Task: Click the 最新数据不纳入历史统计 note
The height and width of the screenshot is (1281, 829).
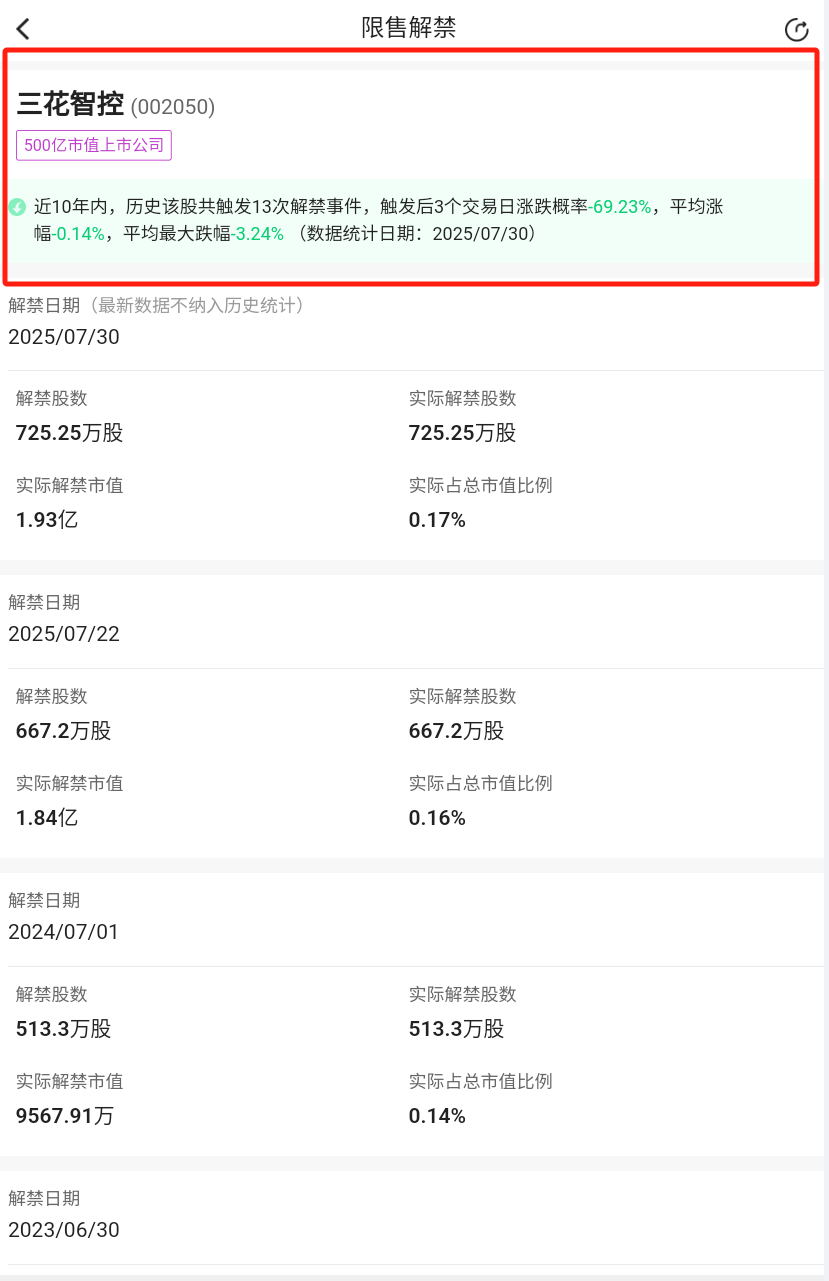Action: [192, 305]
